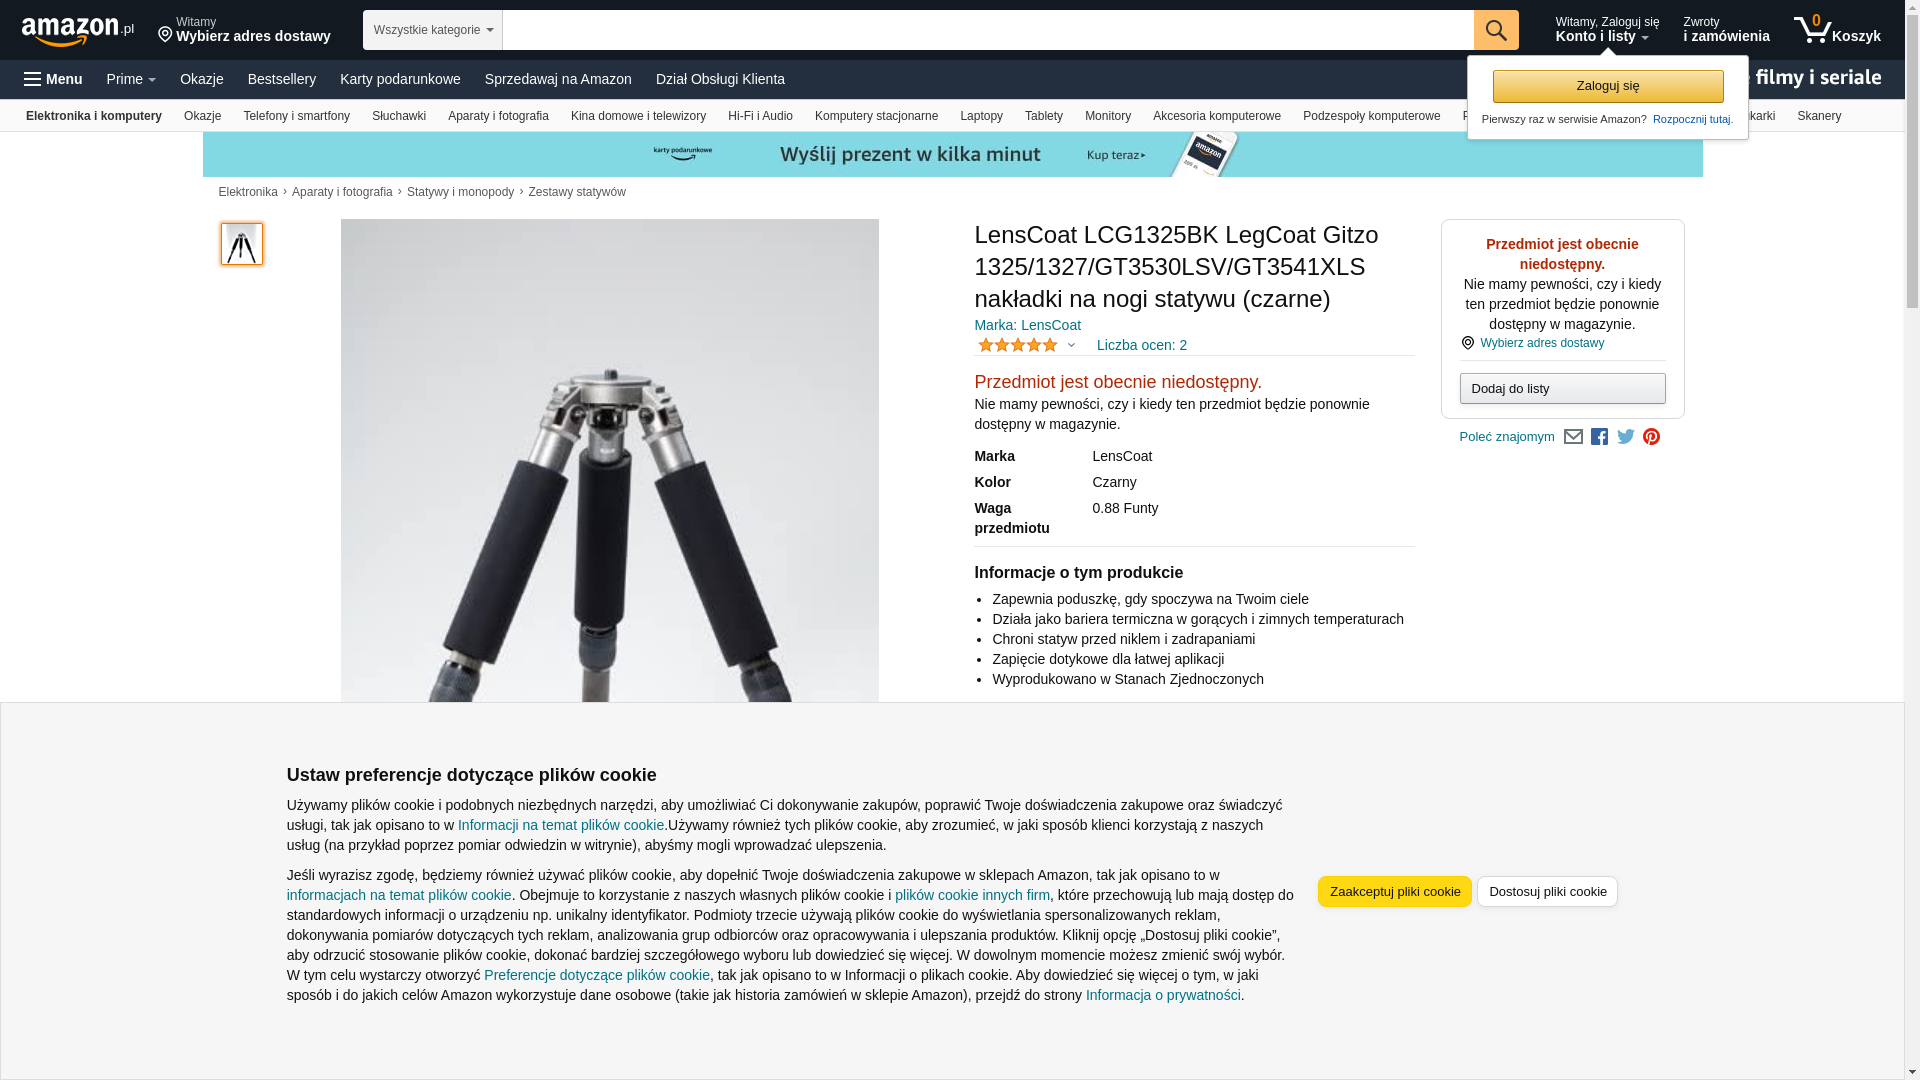Open the Bestsellery nav item

point(282,79)
